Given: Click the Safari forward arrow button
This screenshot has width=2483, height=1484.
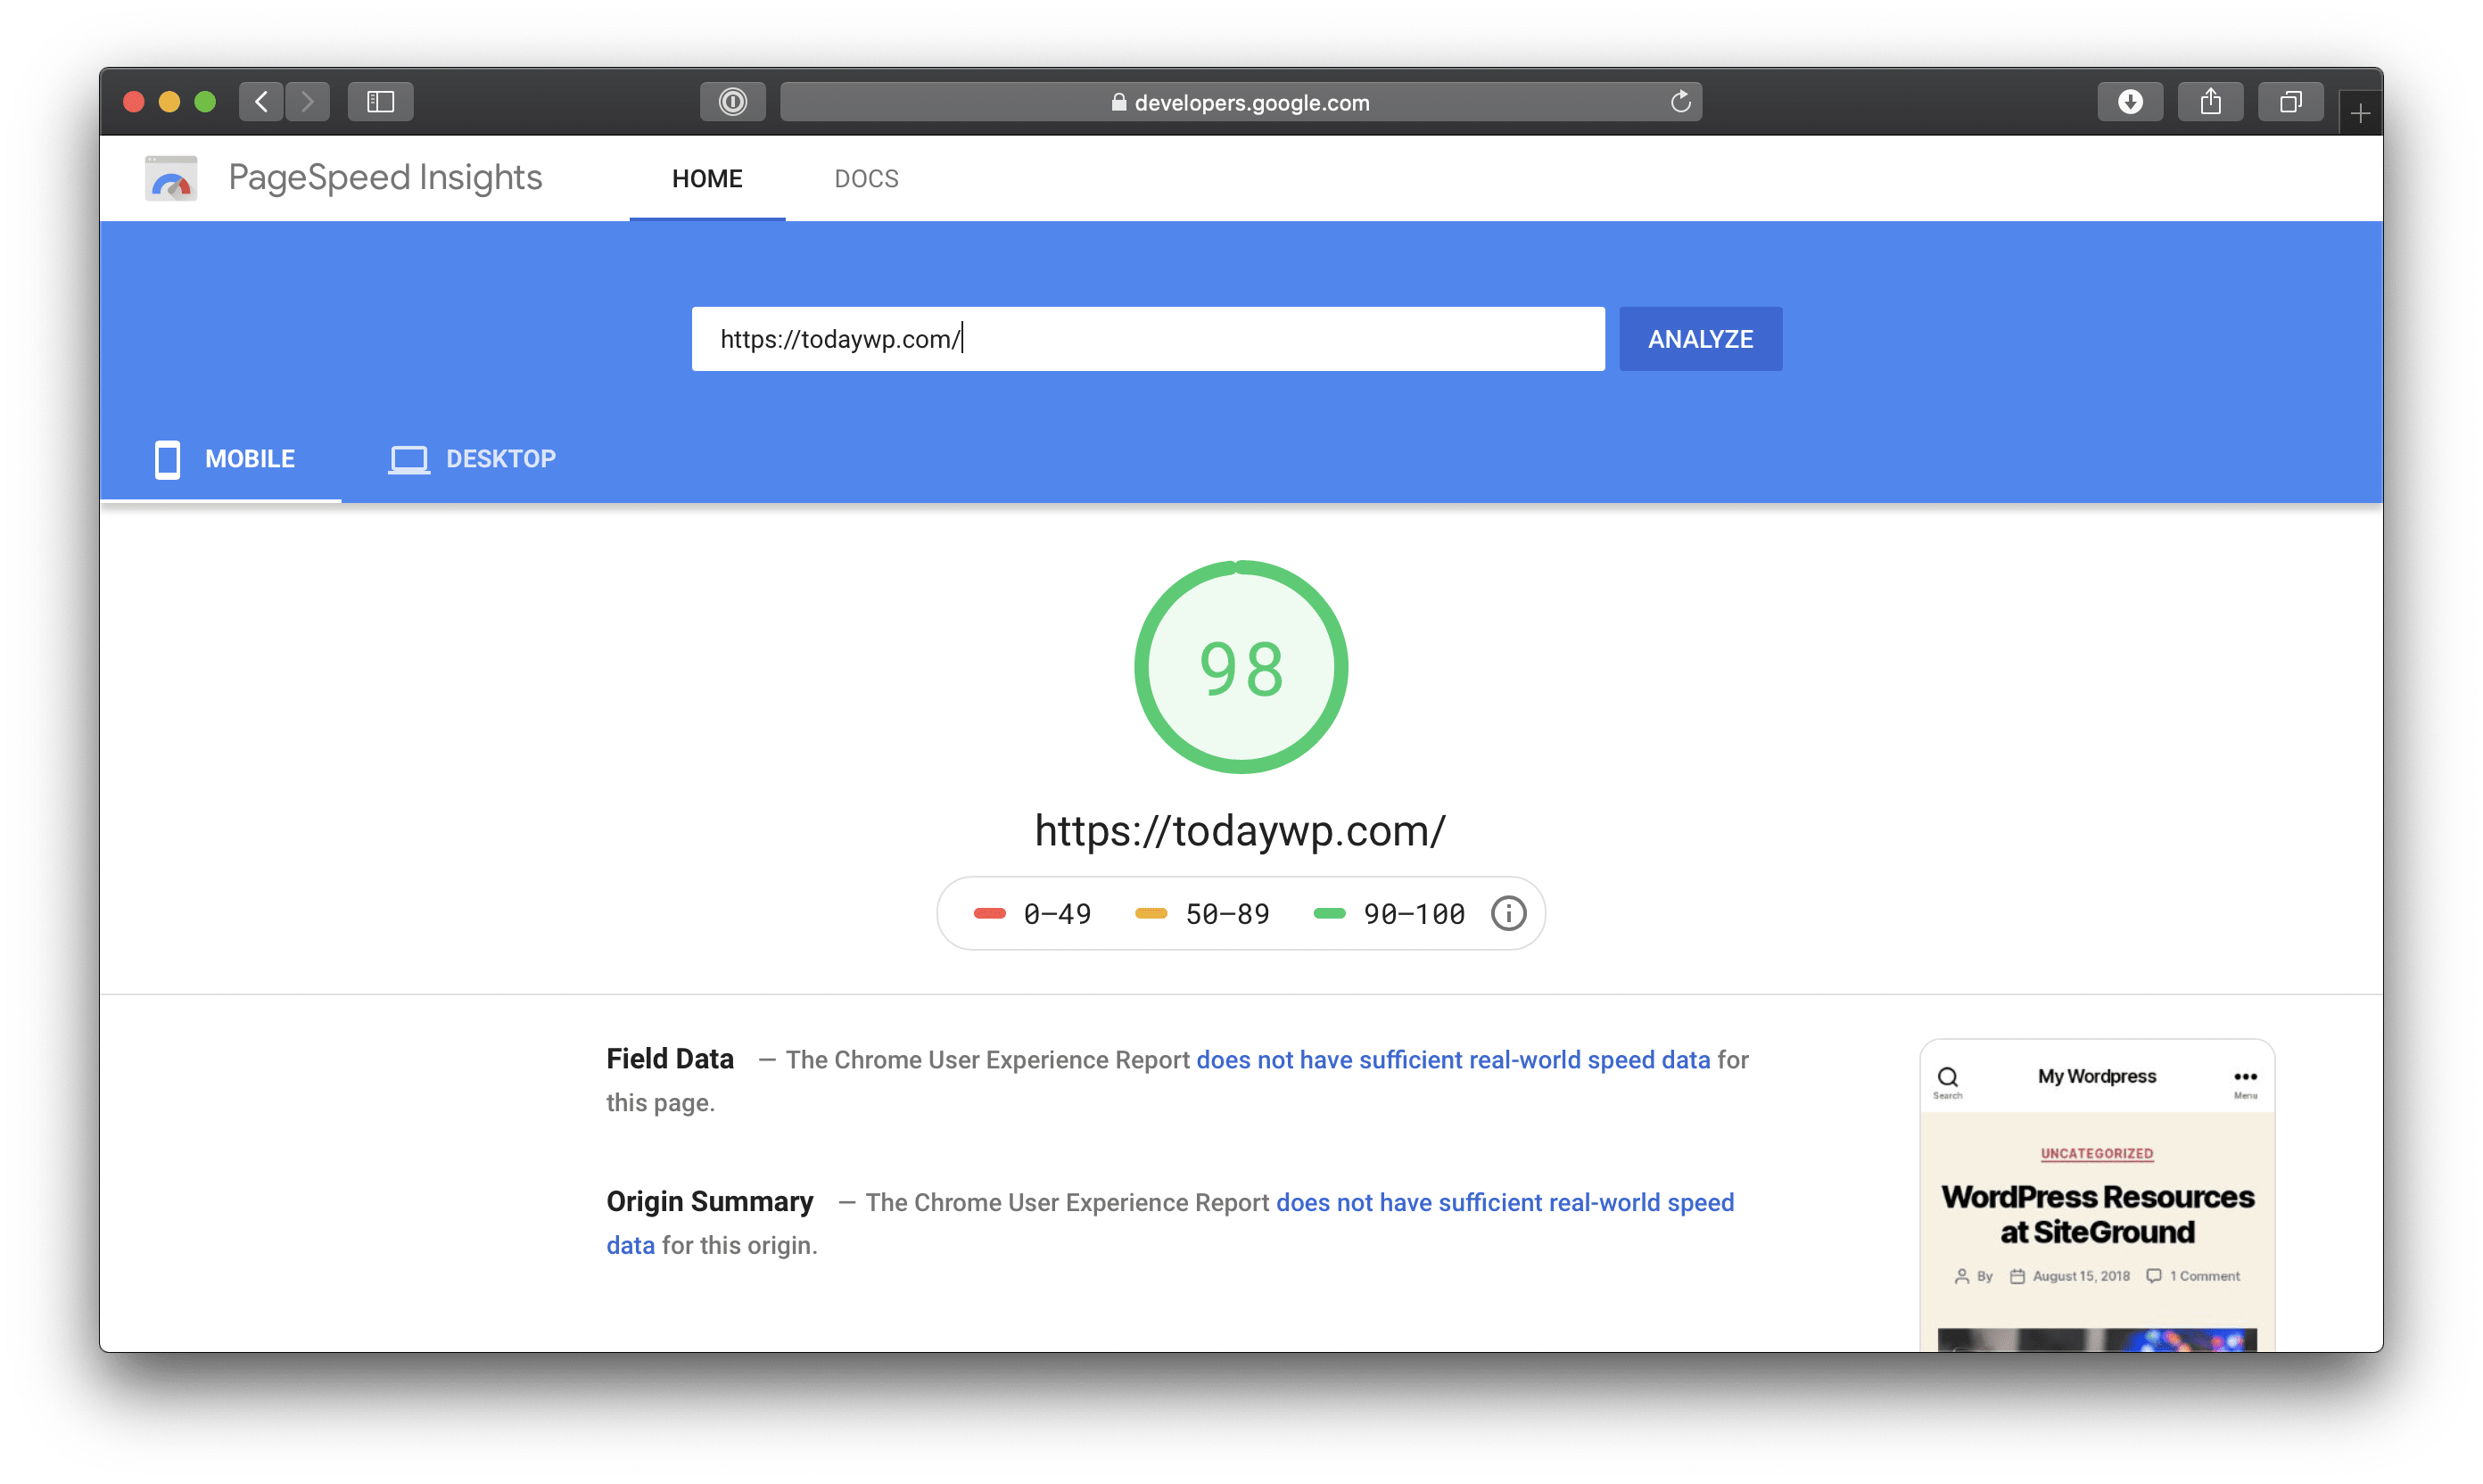Looking at the screenshot, I should pyautogui.click(x=308, y=102).
